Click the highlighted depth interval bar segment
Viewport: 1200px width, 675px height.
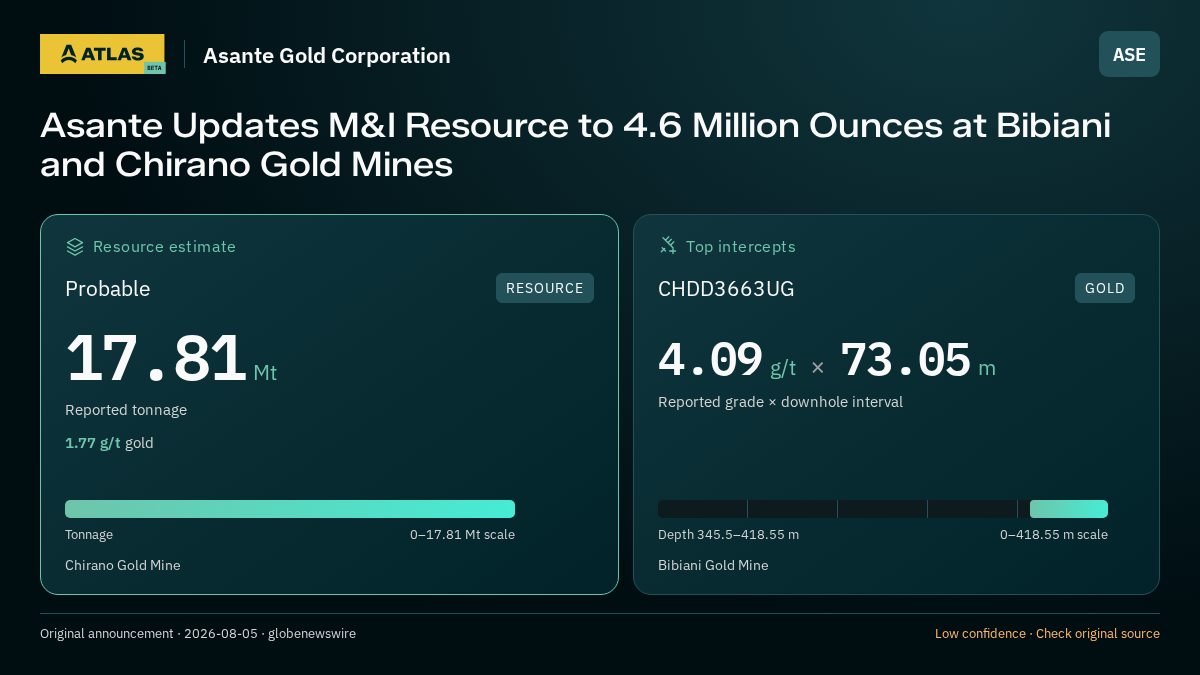(1069, 509)
